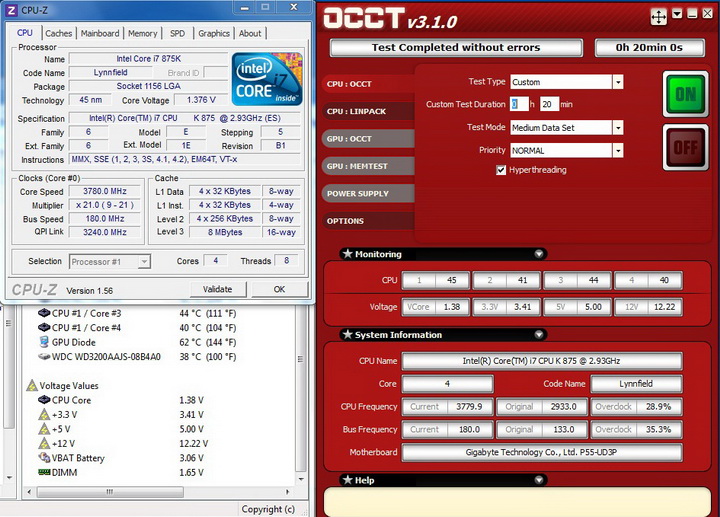Switch to the CPU tab in CPU-Z
Image resolution: width=720 pixels, height=517 pixels.
(25, 33)
